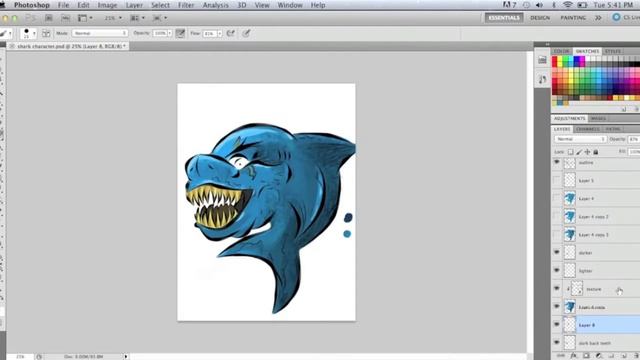Open the CS Live icon
This screenshot has width=640, height=360.
pos(616,18)
